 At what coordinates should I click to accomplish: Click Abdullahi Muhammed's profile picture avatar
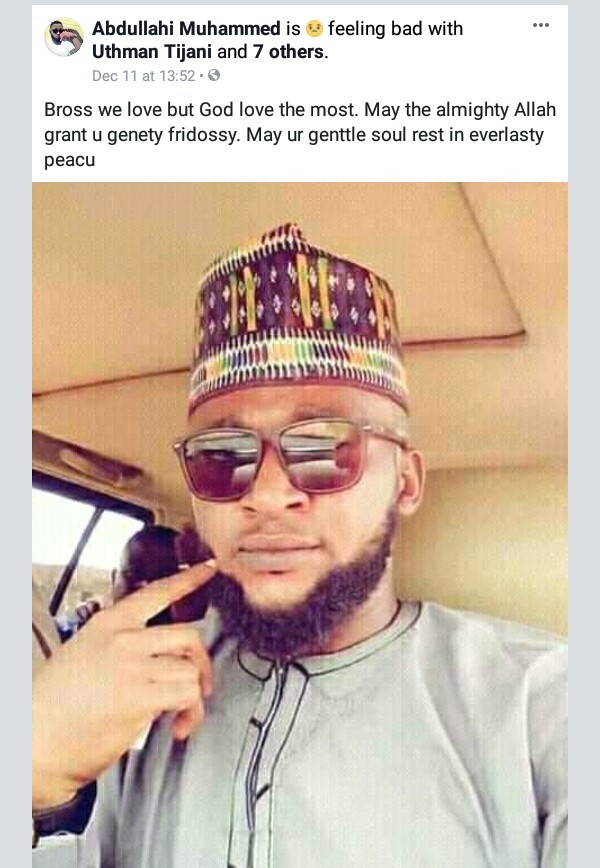click(64, 37)
